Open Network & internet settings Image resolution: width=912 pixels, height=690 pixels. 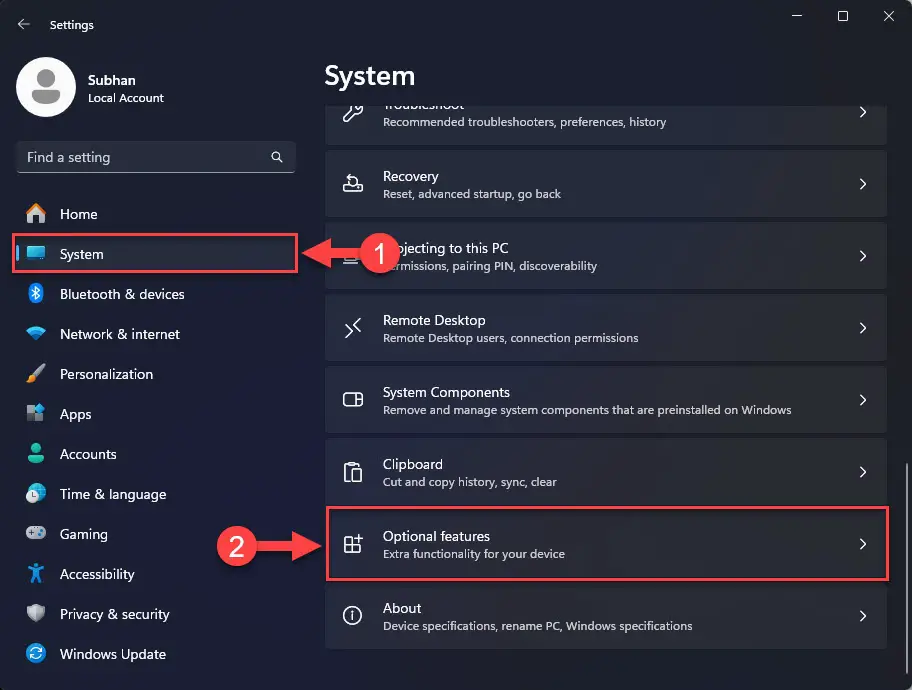(x=155, y=334)
